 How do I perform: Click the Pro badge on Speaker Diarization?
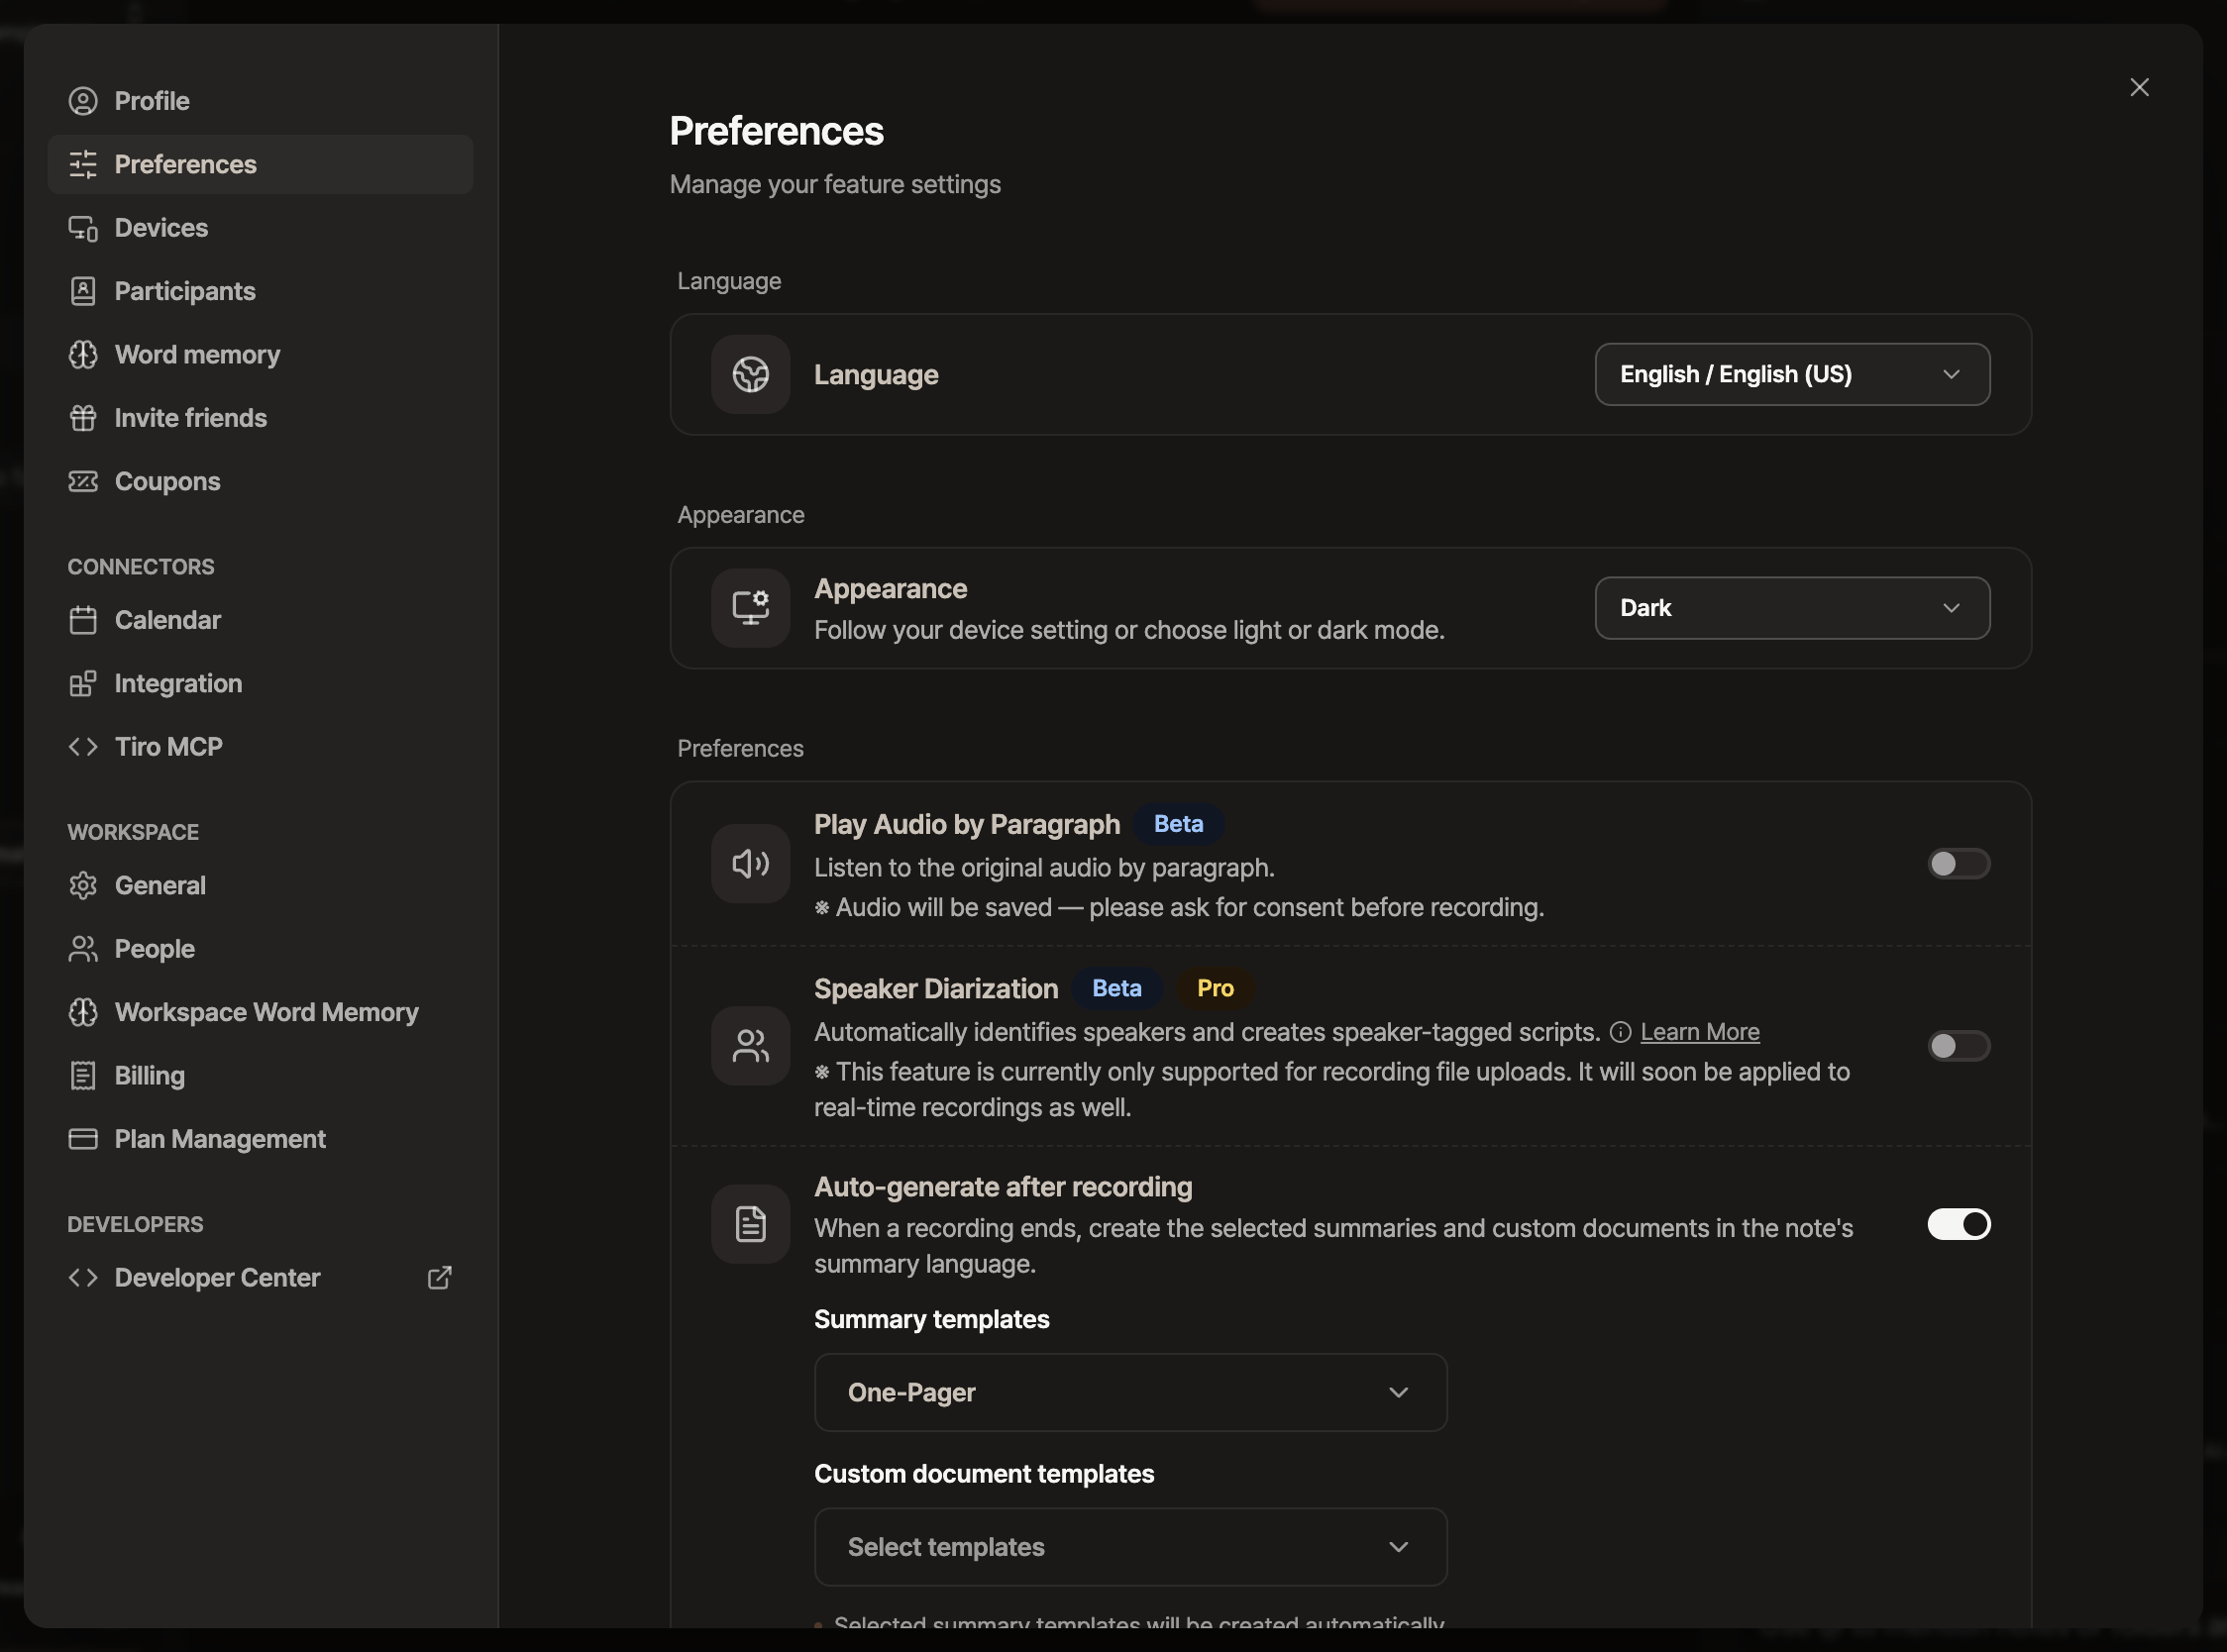(x=1215, y=988)
